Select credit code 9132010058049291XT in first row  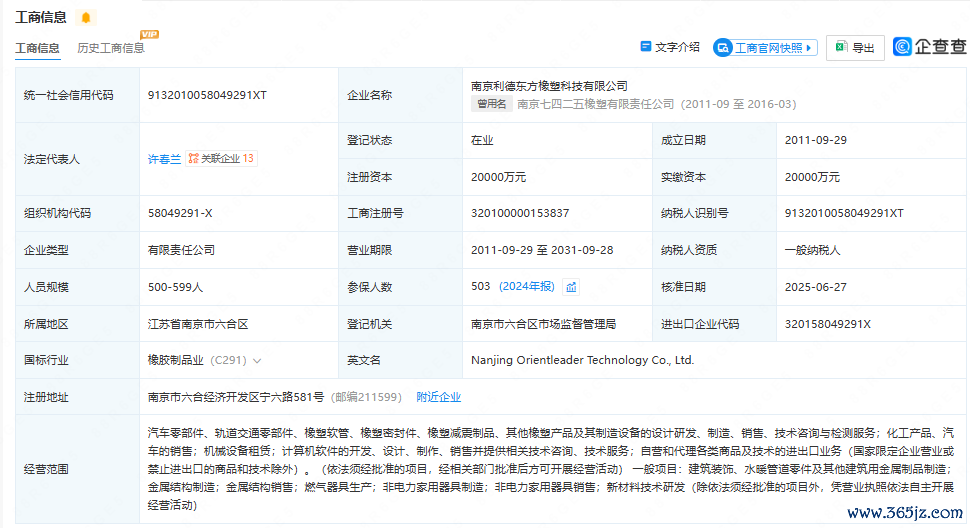[207, 95]
